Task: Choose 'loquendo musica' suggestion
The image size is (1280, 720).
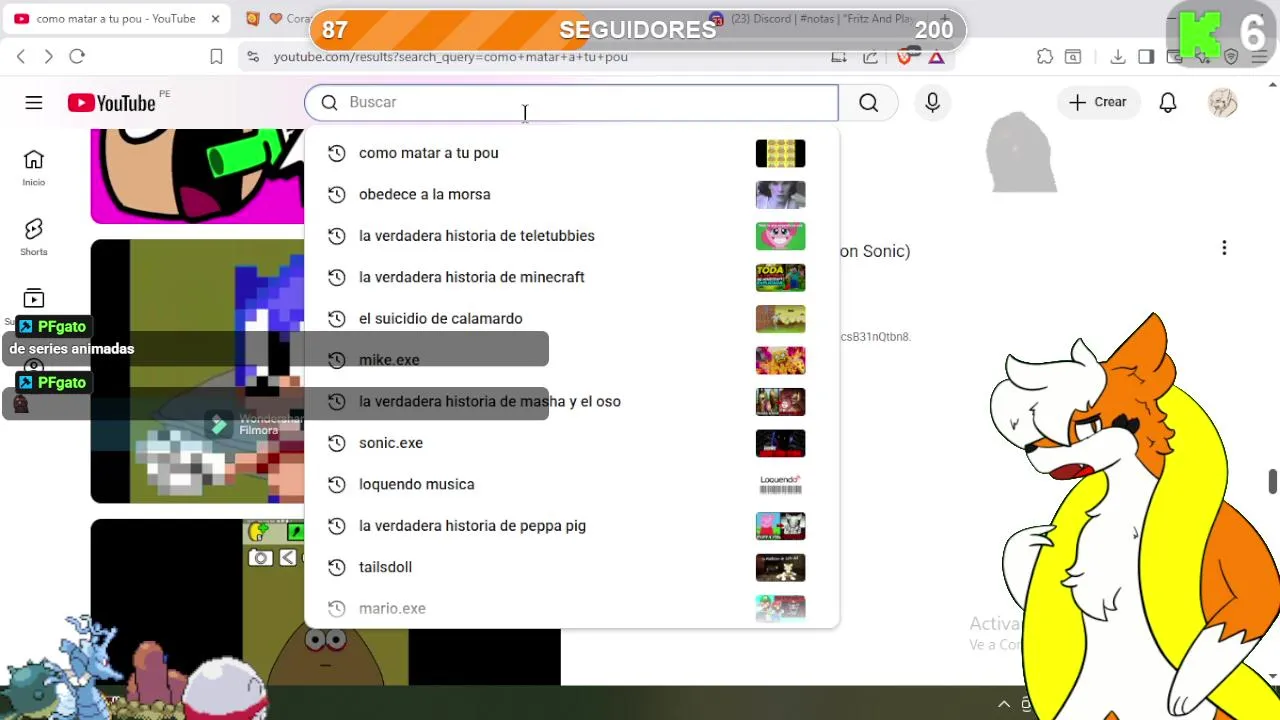Action: (x=571, y=484)
